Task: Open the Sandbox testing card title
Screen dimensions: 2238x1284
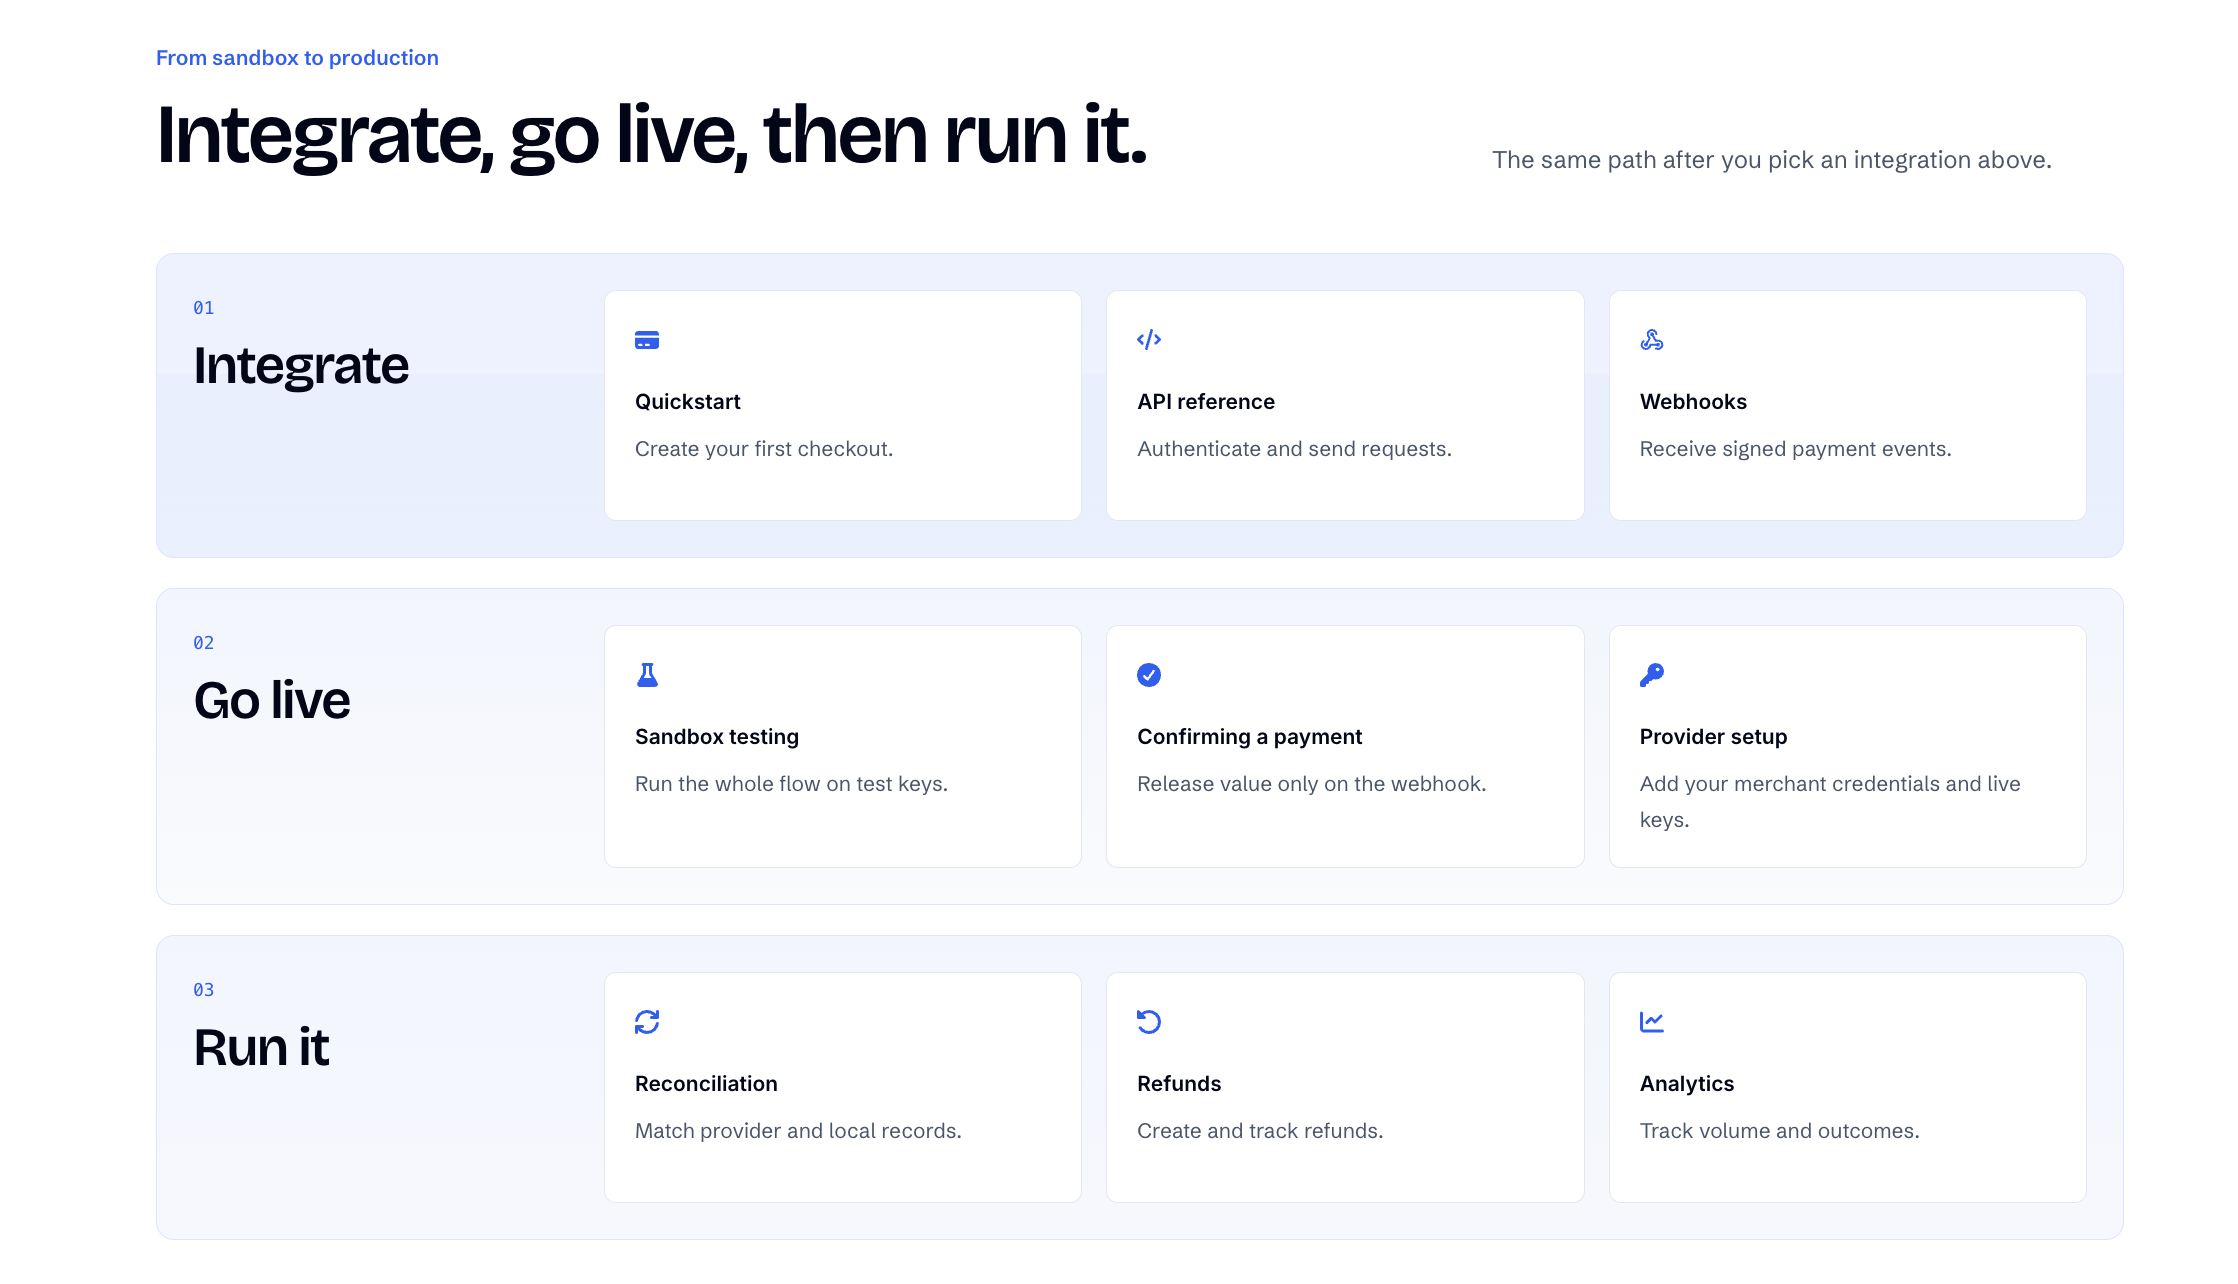Action: [x=717, y=737]
